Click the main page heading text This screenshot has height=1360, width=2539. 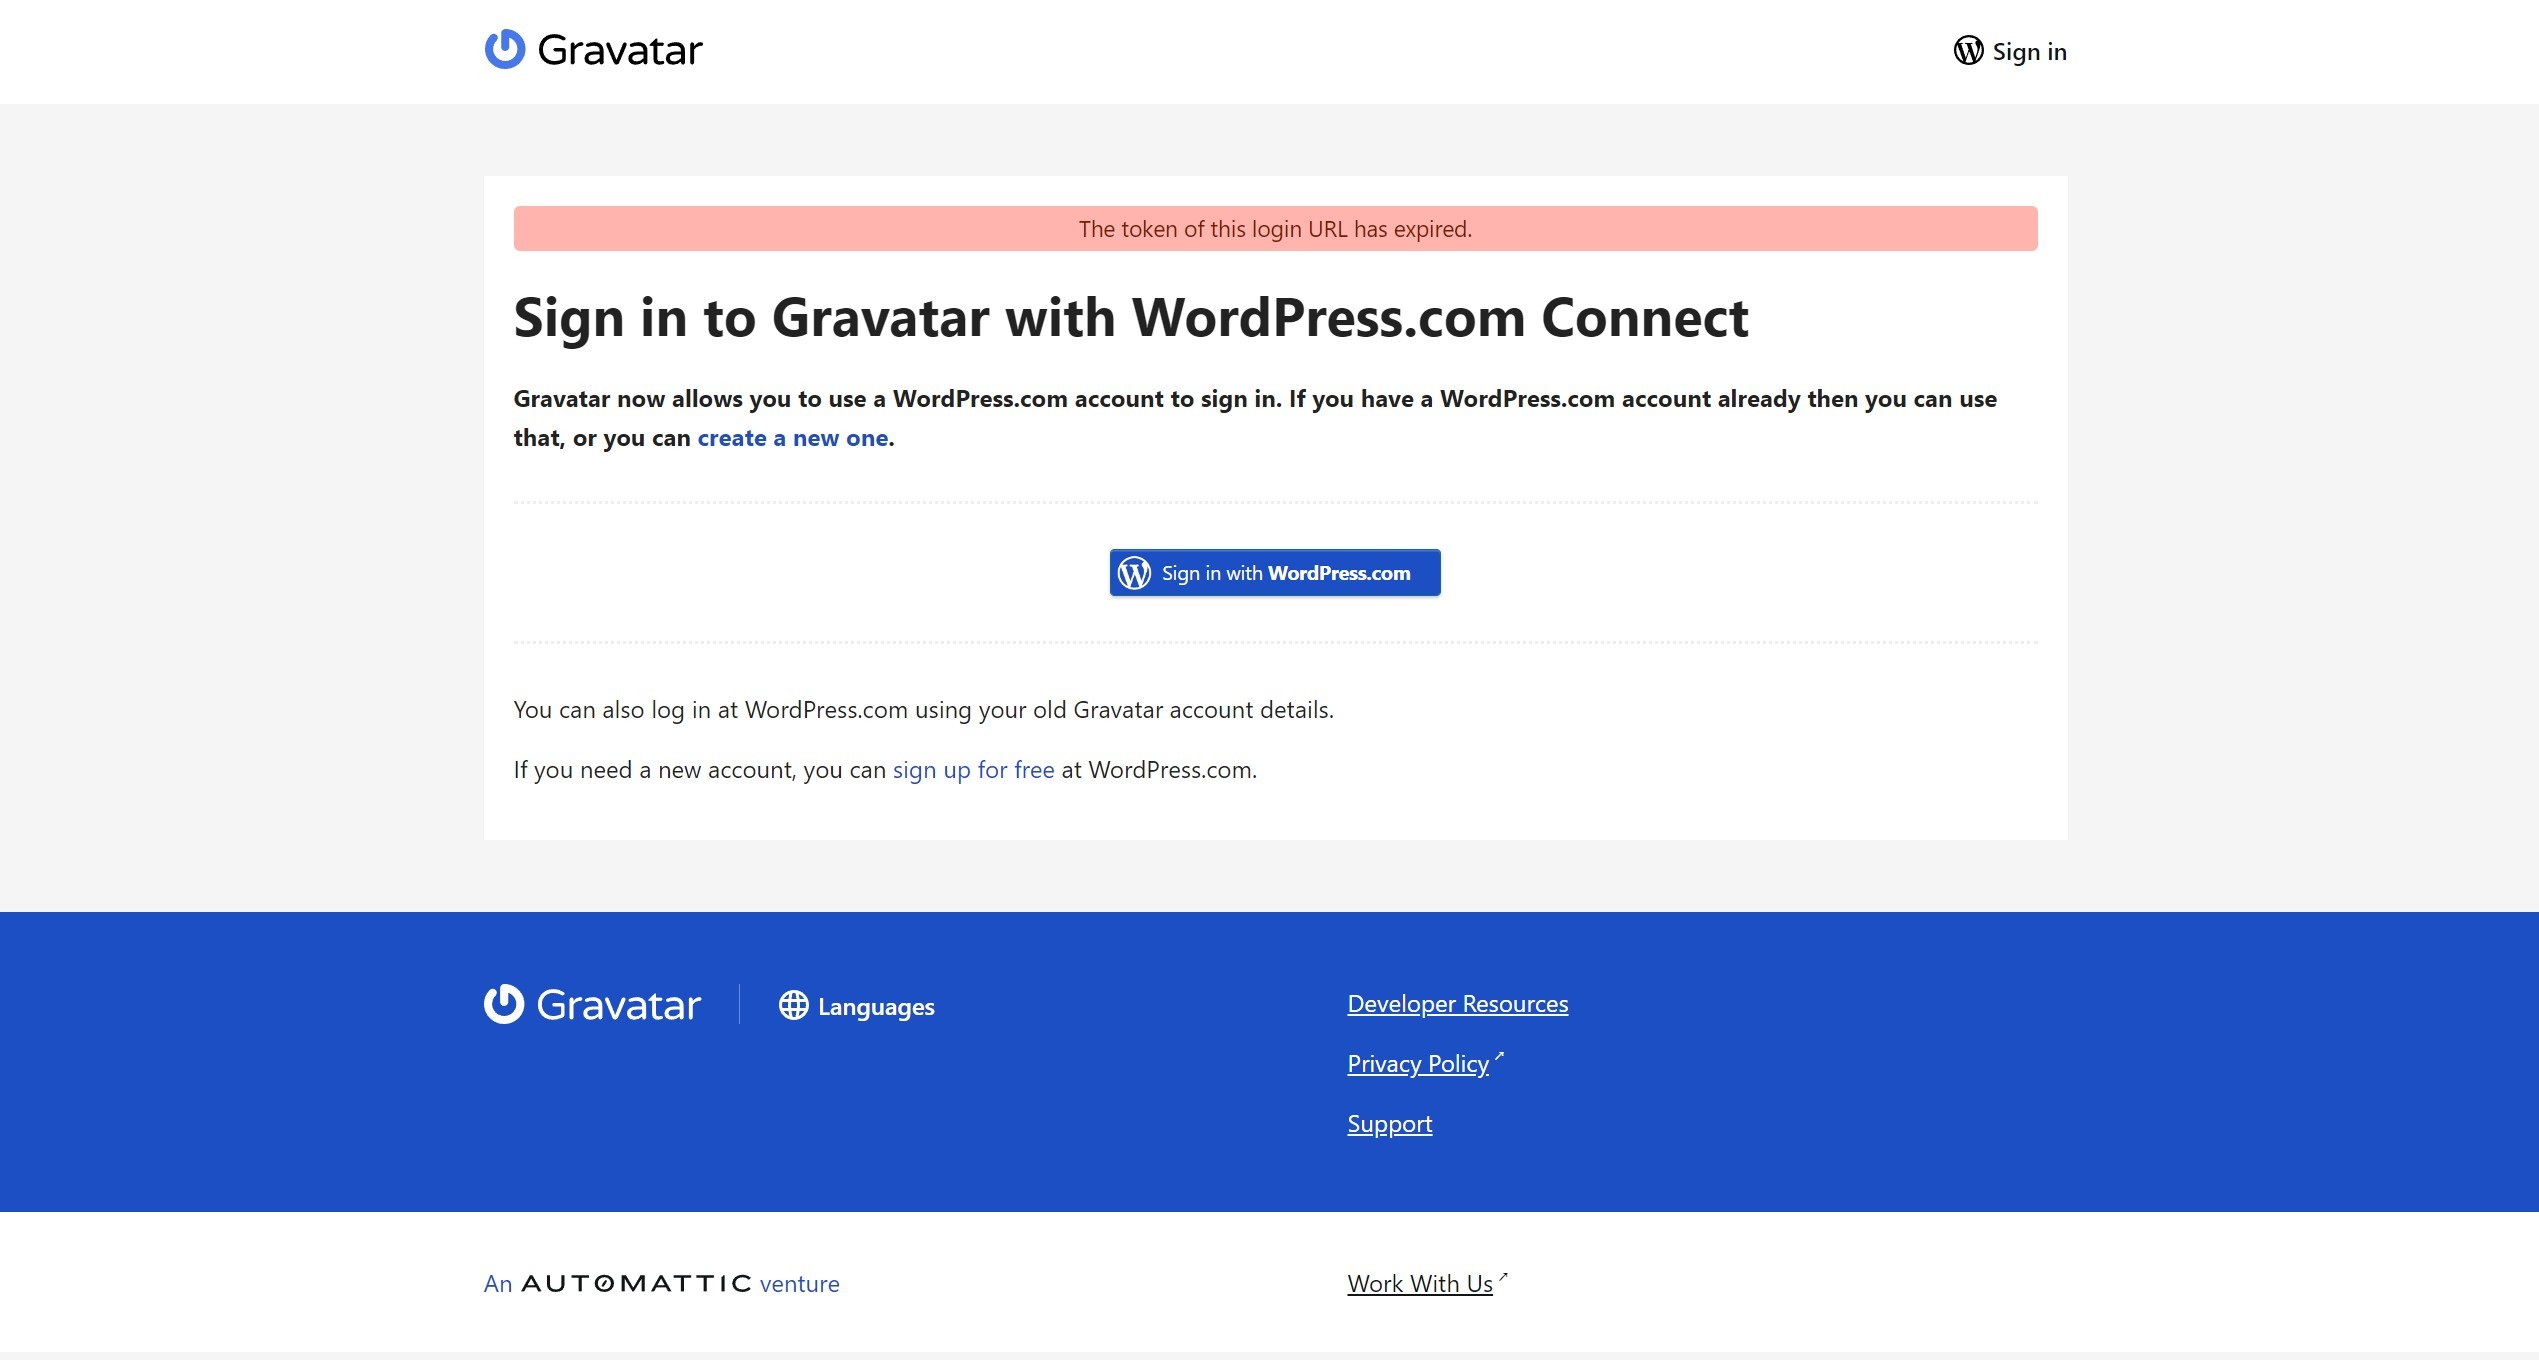point(1130,318)
